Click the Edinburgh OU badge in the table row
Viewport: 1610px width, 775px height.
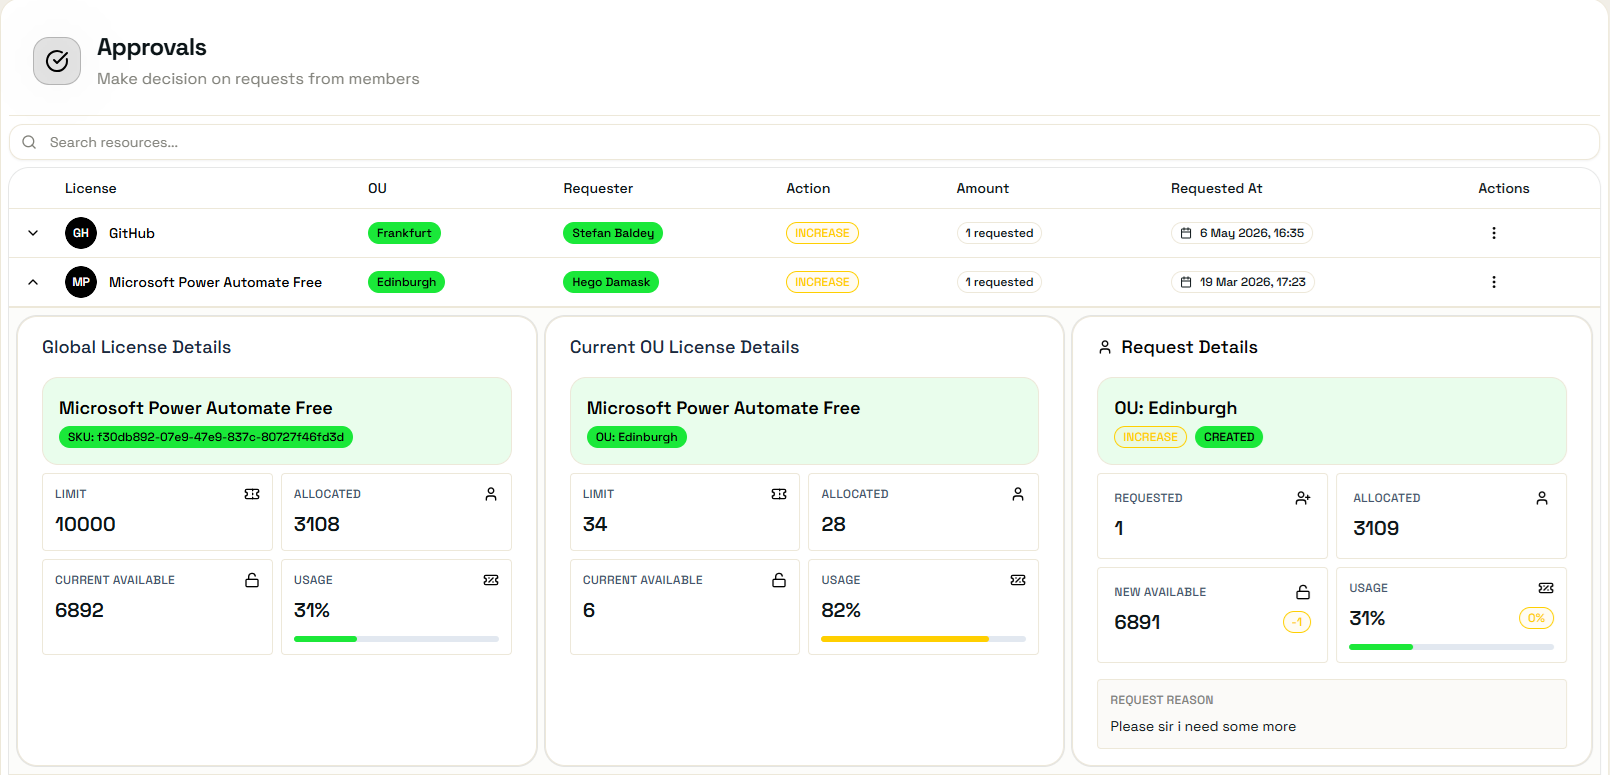pos(406,282)
